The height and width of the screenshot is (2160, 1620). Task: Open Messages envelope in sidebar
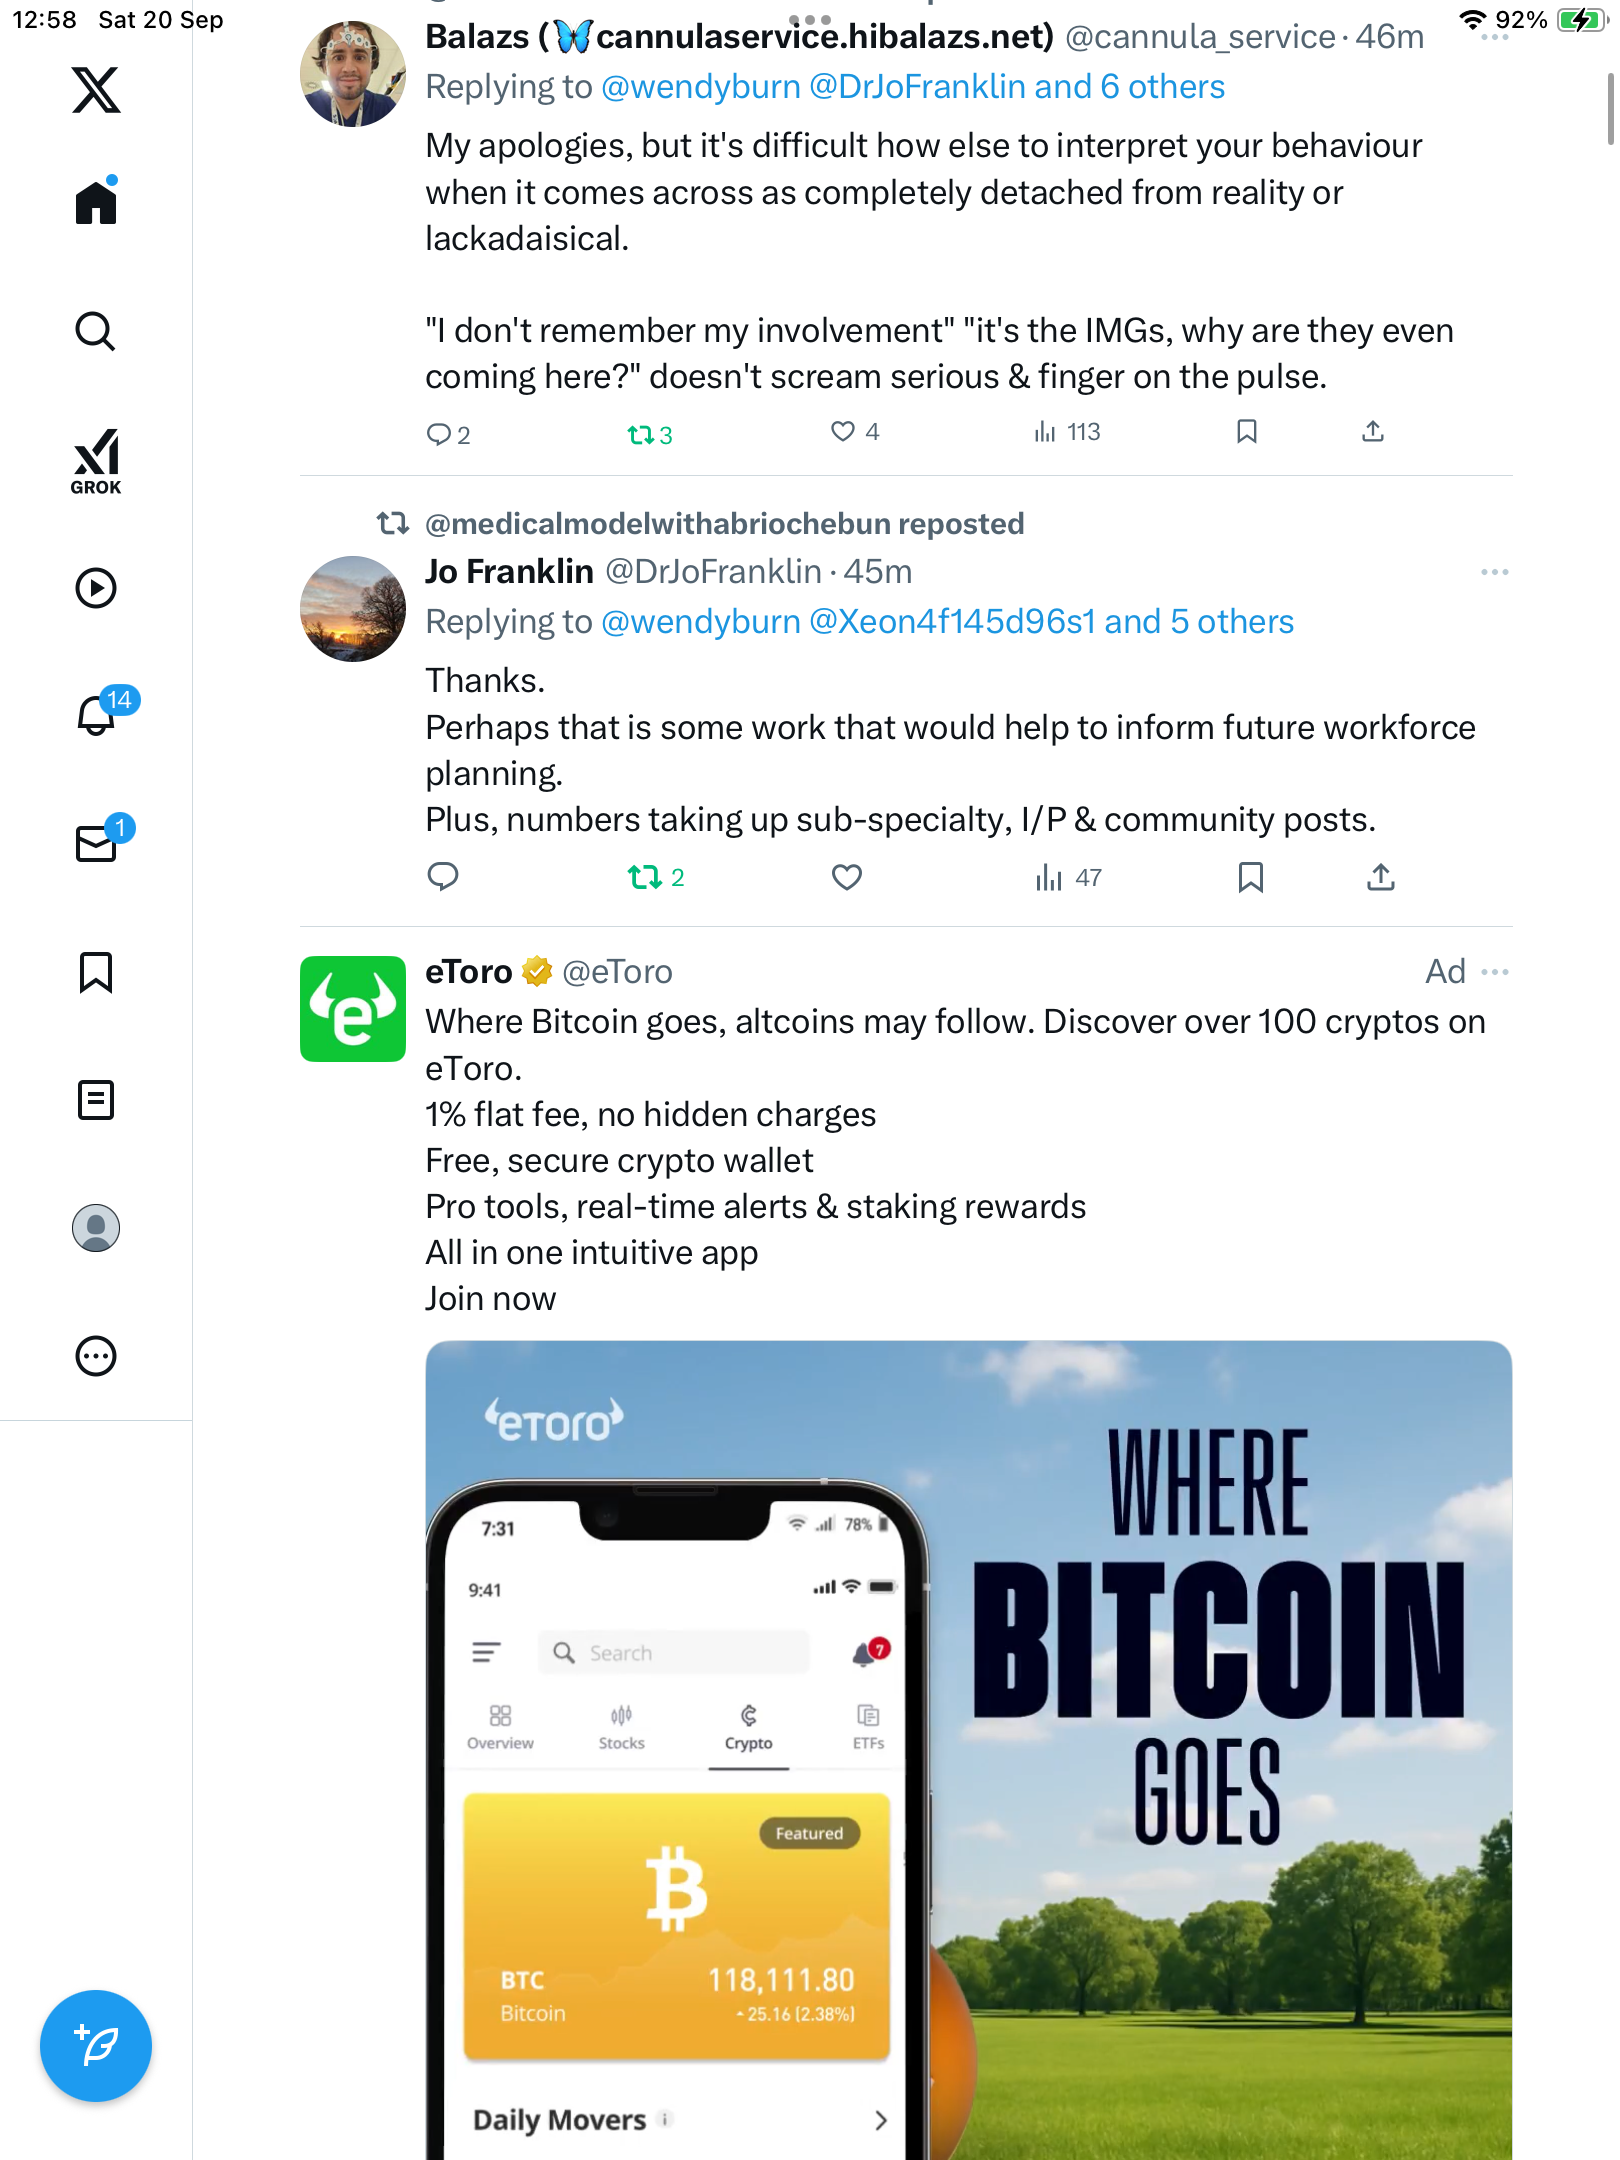click(96, 843)
